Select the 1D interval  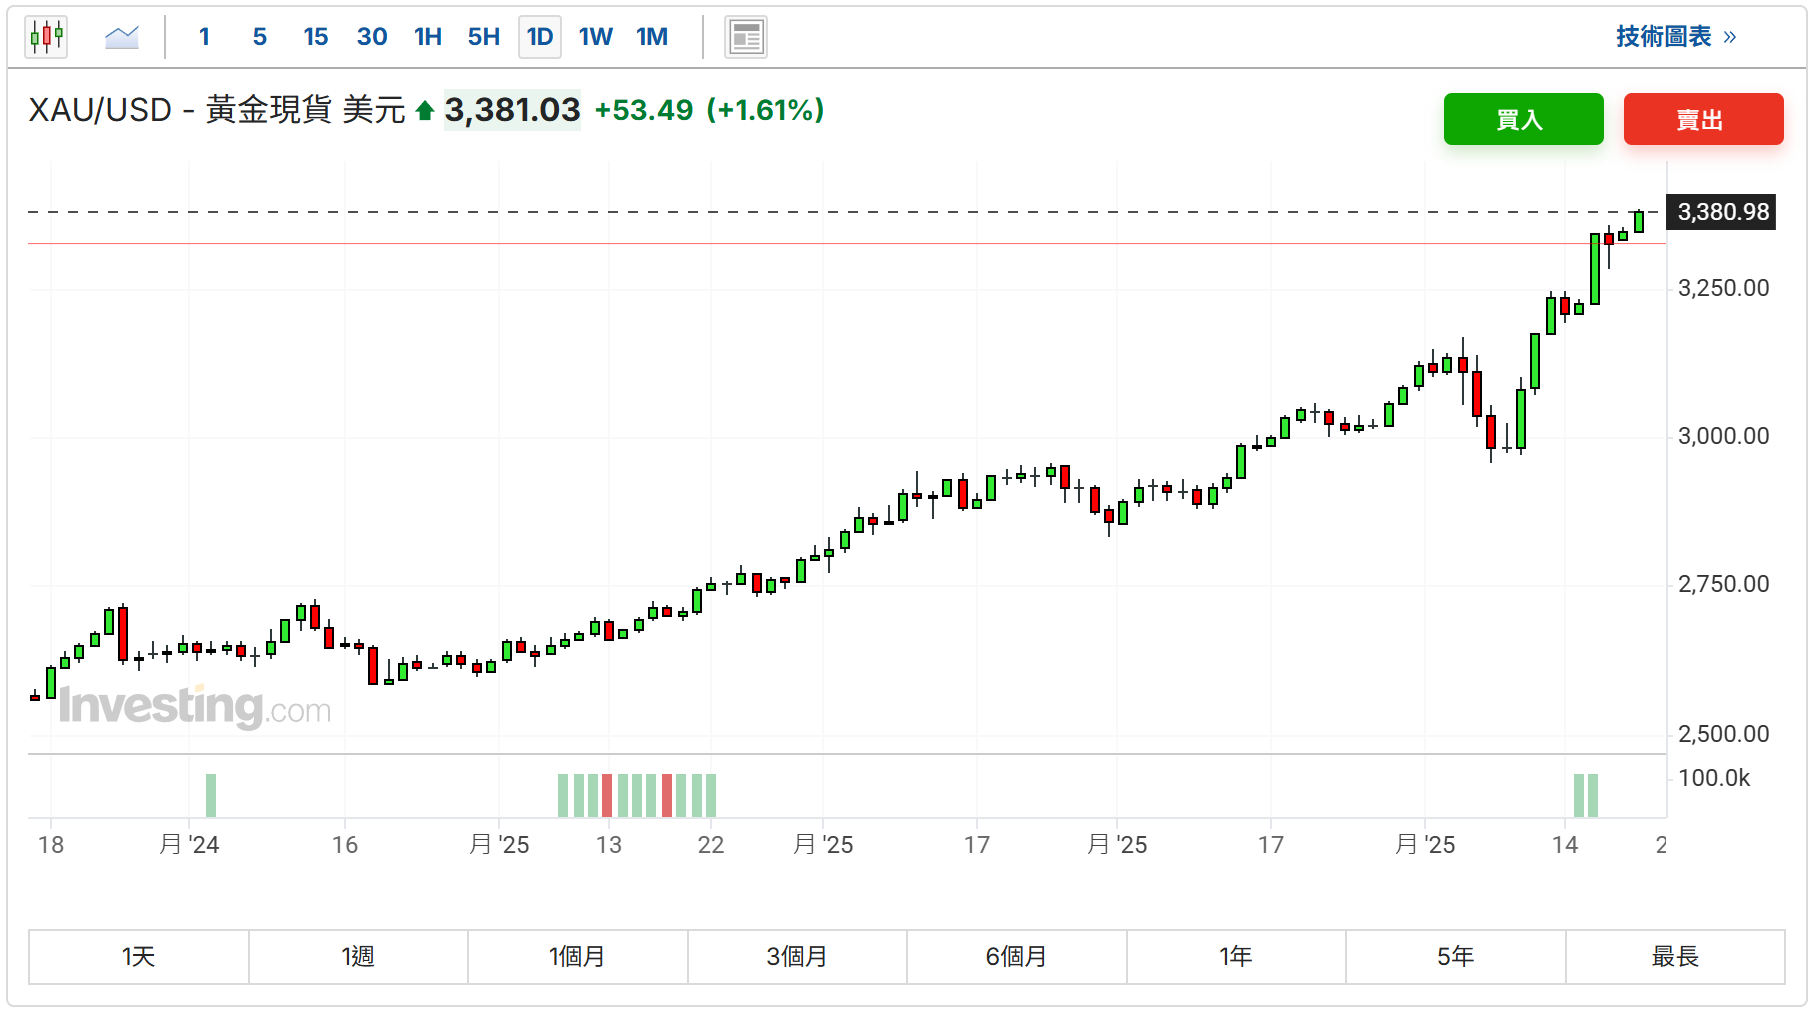point(540,37)
